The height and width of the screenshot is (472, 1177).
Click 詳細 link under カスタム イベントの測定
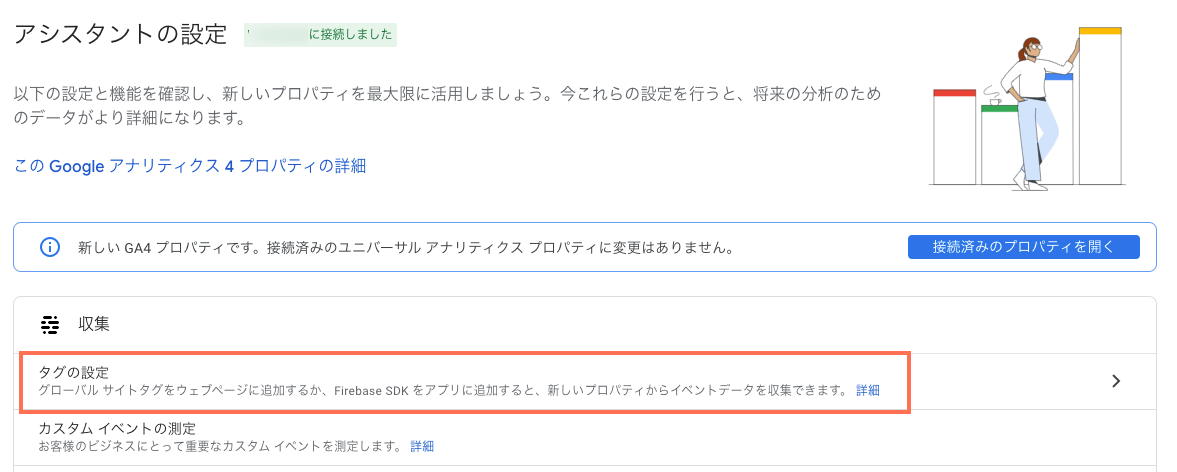pos(422,446)
